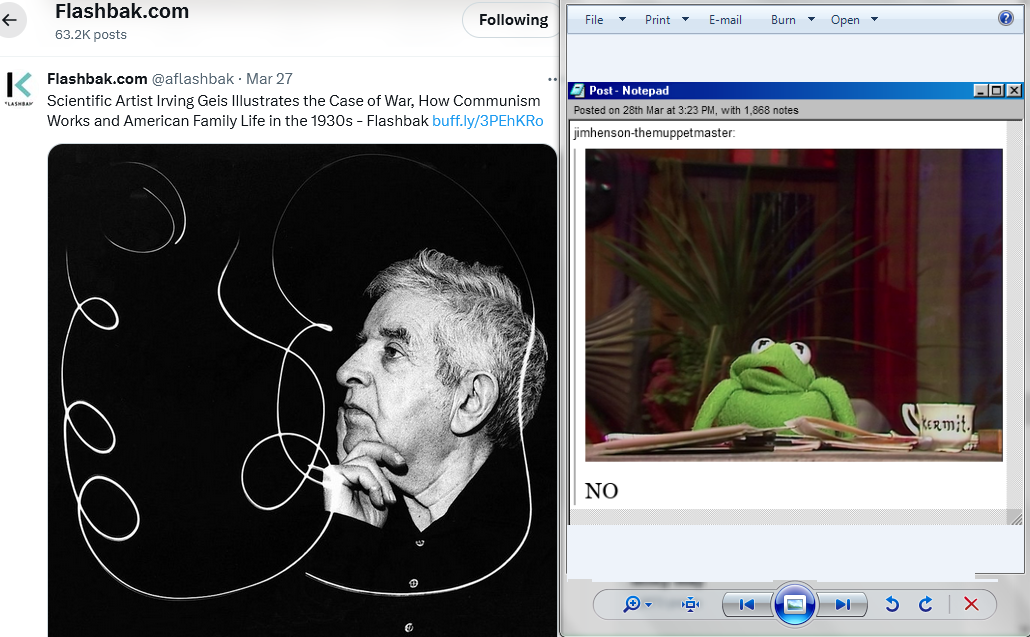Maximize the Post - Notepad window
Screen dimensions: 1030x637
(996, 91)
